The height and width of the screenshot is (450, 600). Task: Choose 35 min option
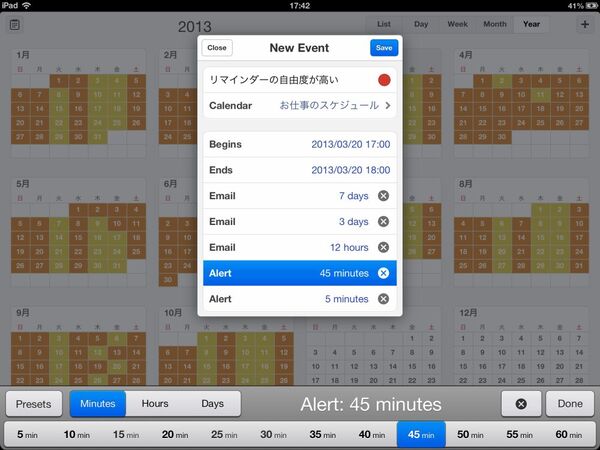[x=323, y=435]
